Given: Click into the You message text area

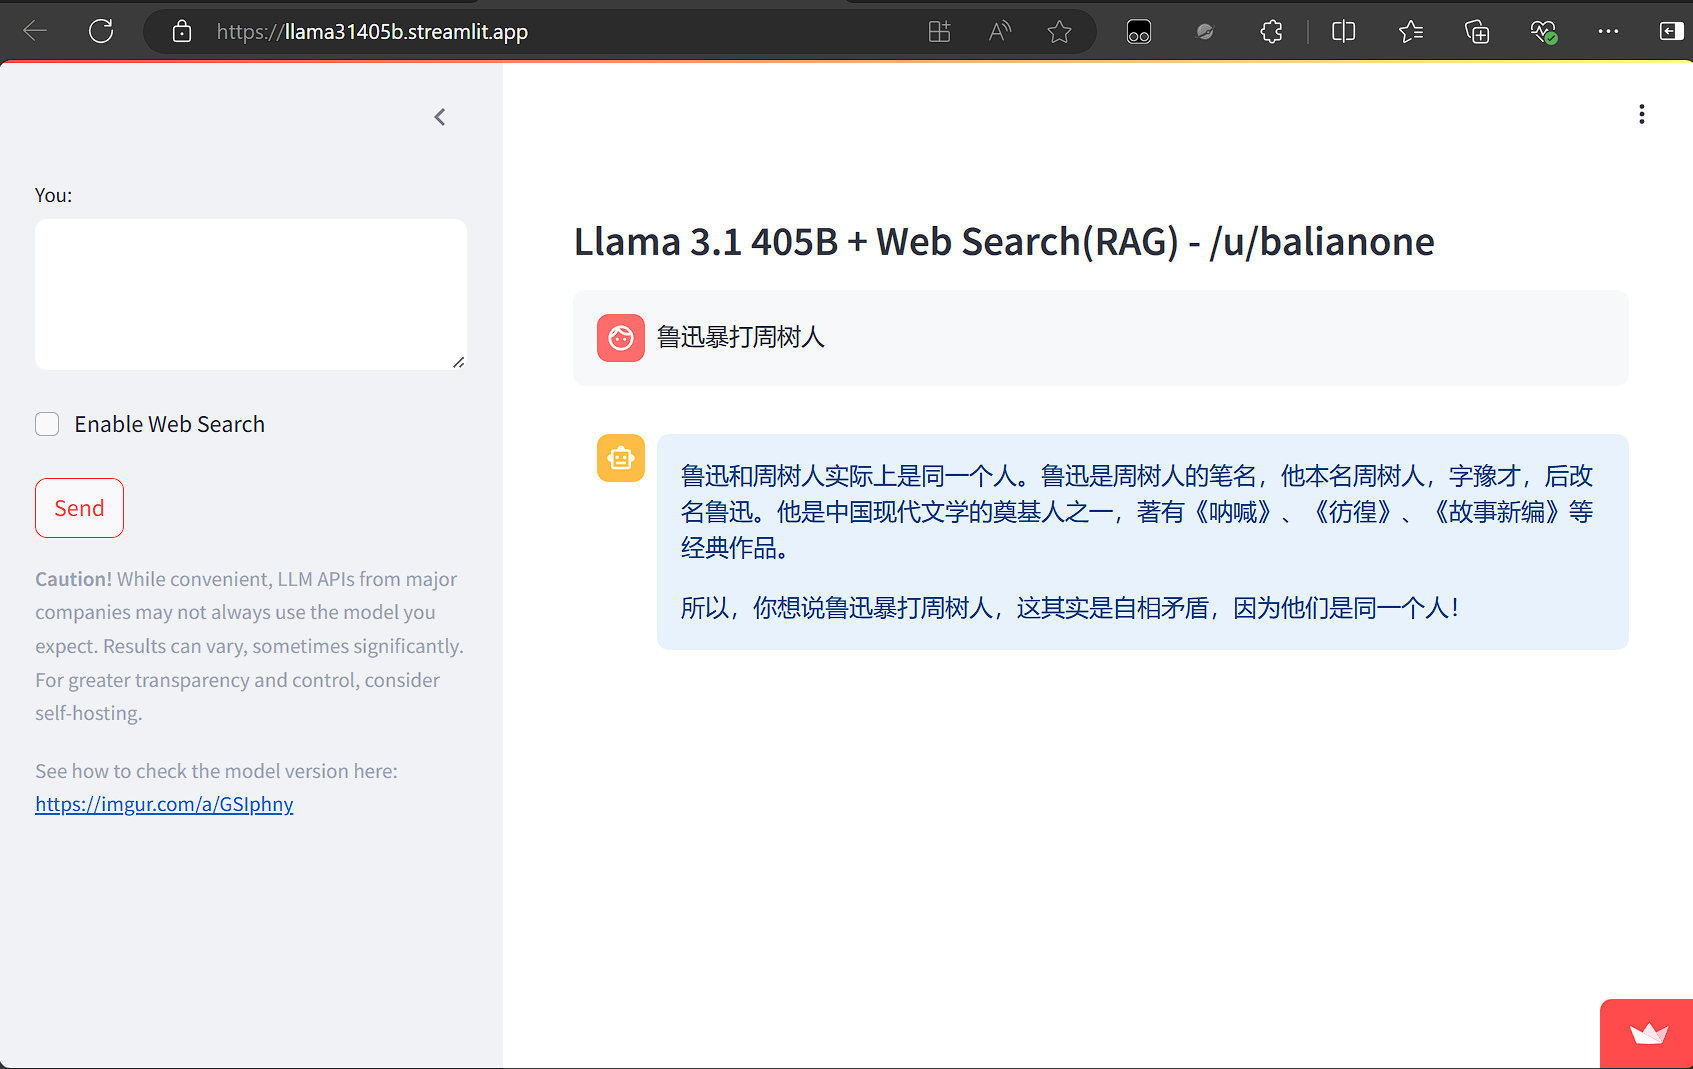Looking at the screenshot, I should coord(251,295).
